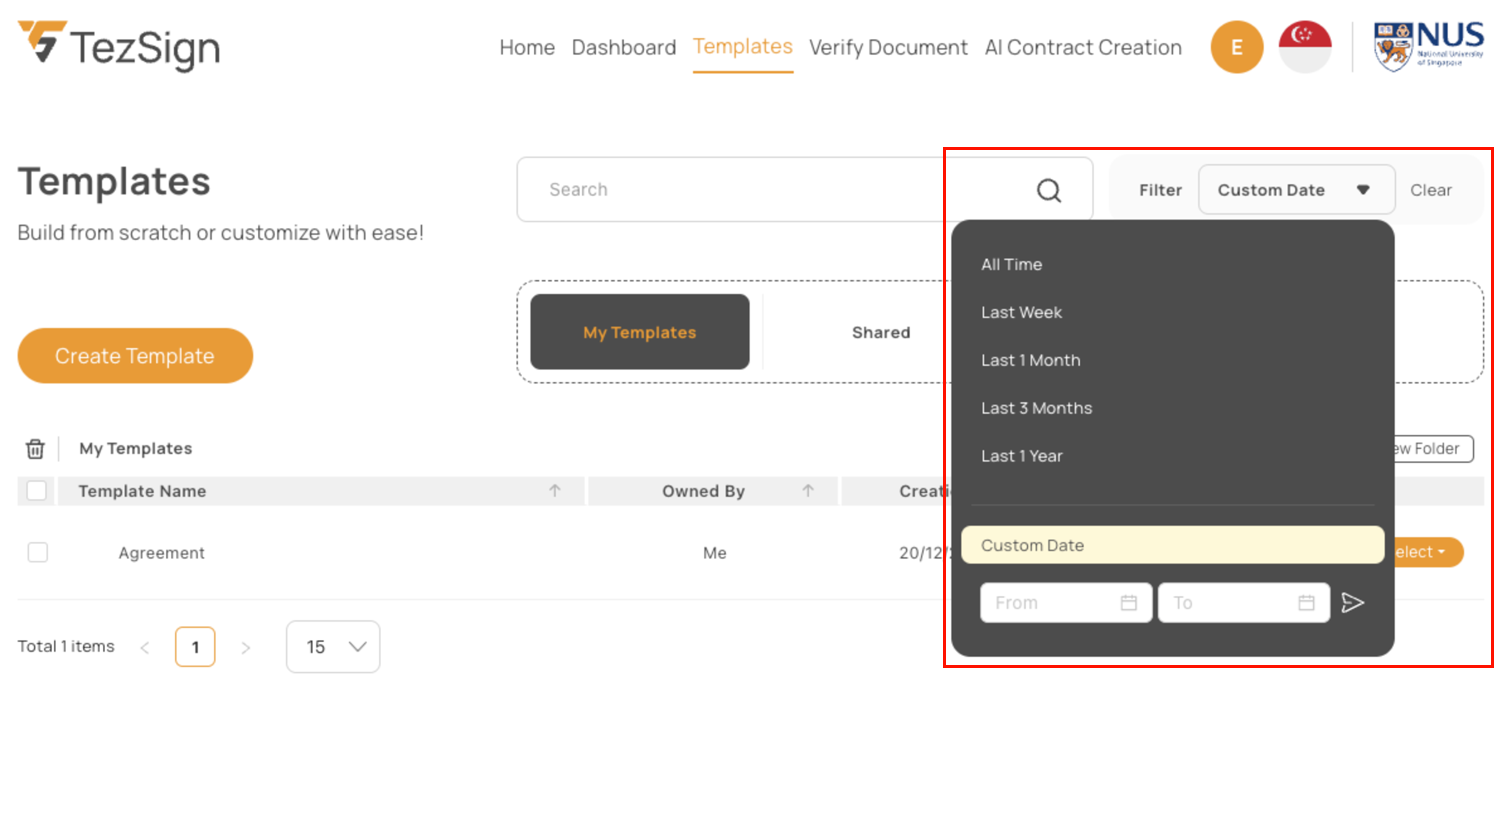Open Verify Document page
The image size is (1500, 837).
[888, 47]
